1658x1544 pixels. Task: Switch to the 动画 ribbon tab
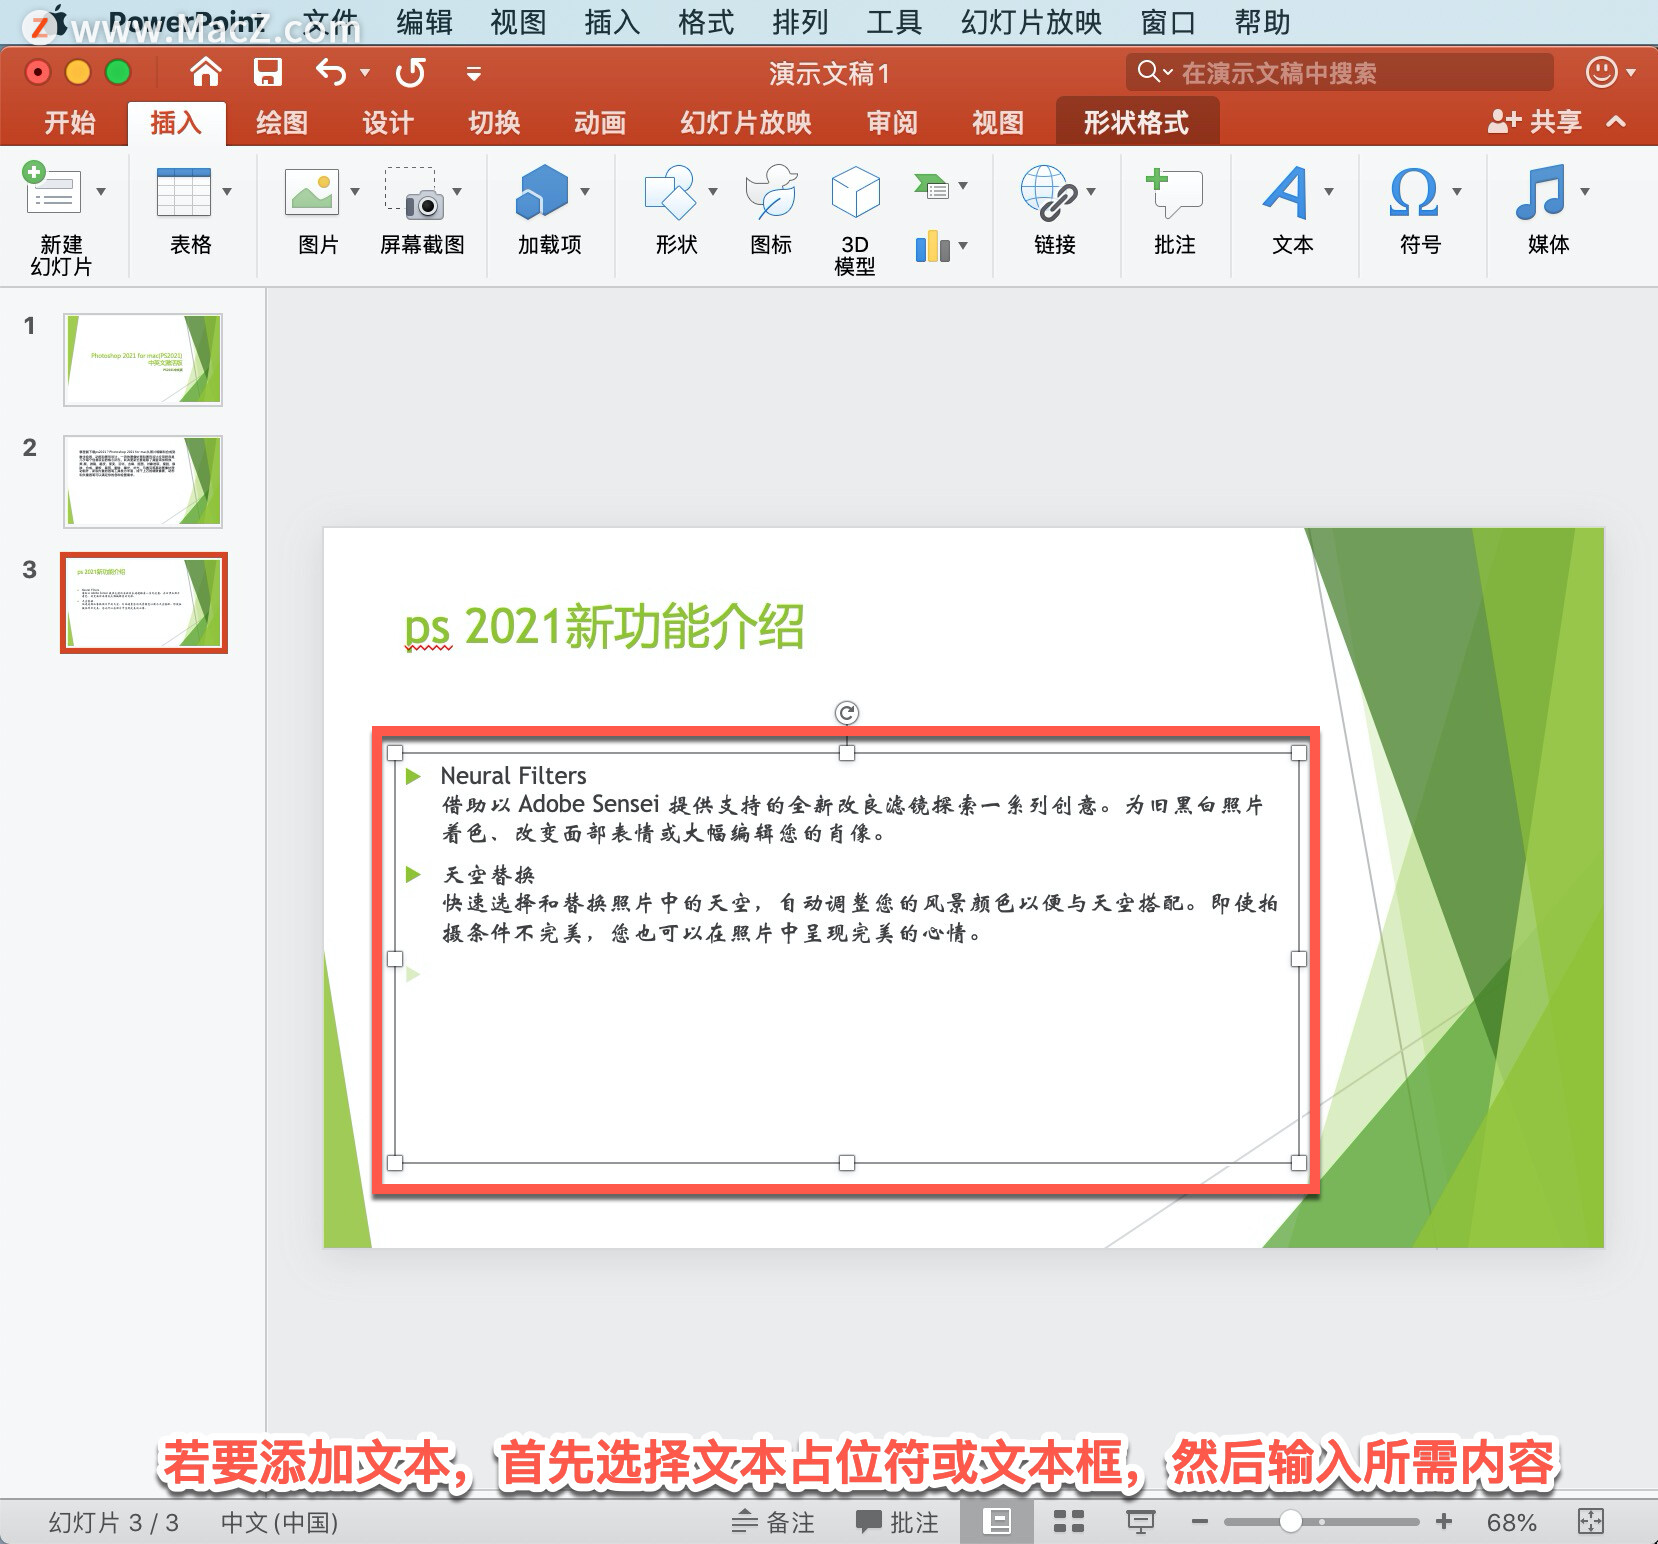(600, 123)
